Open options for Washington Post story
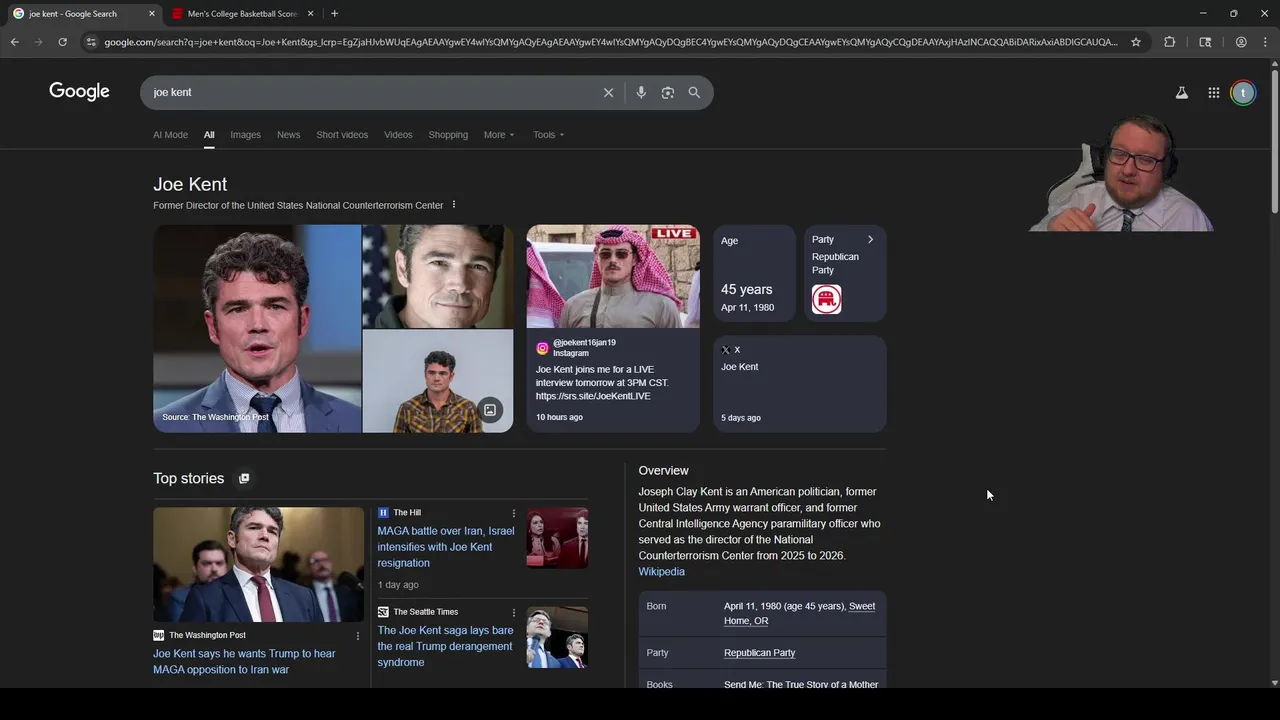1280x720 pixels. (358, 636)
